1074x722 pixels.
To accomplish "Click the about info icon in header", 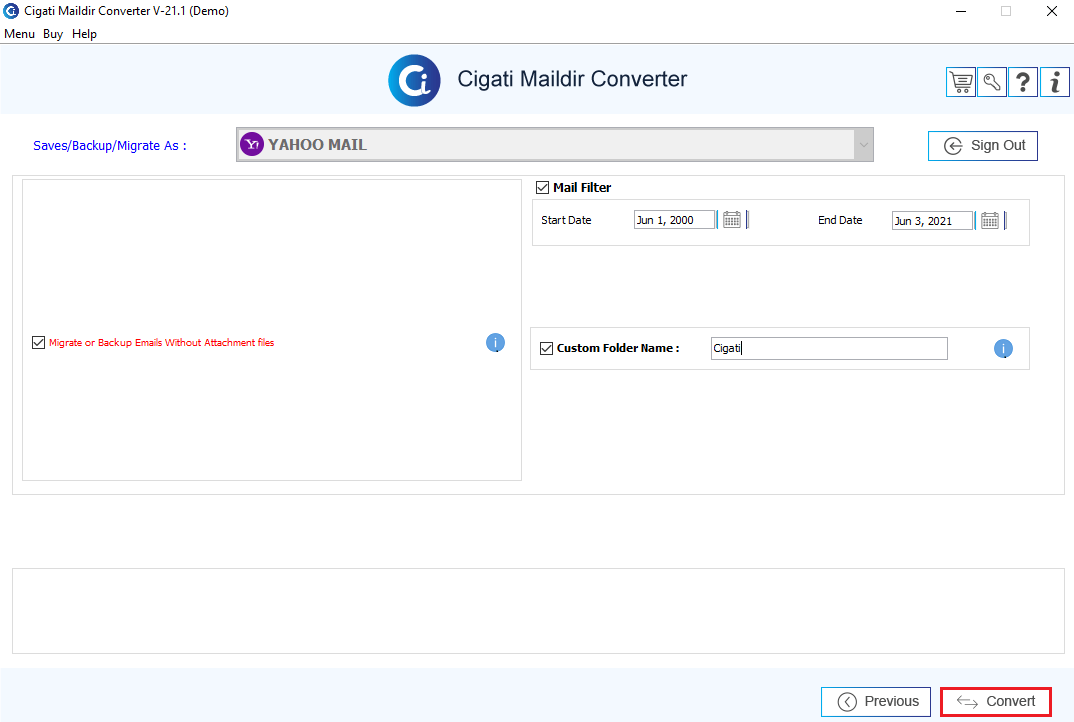I will coord(1055,82).
